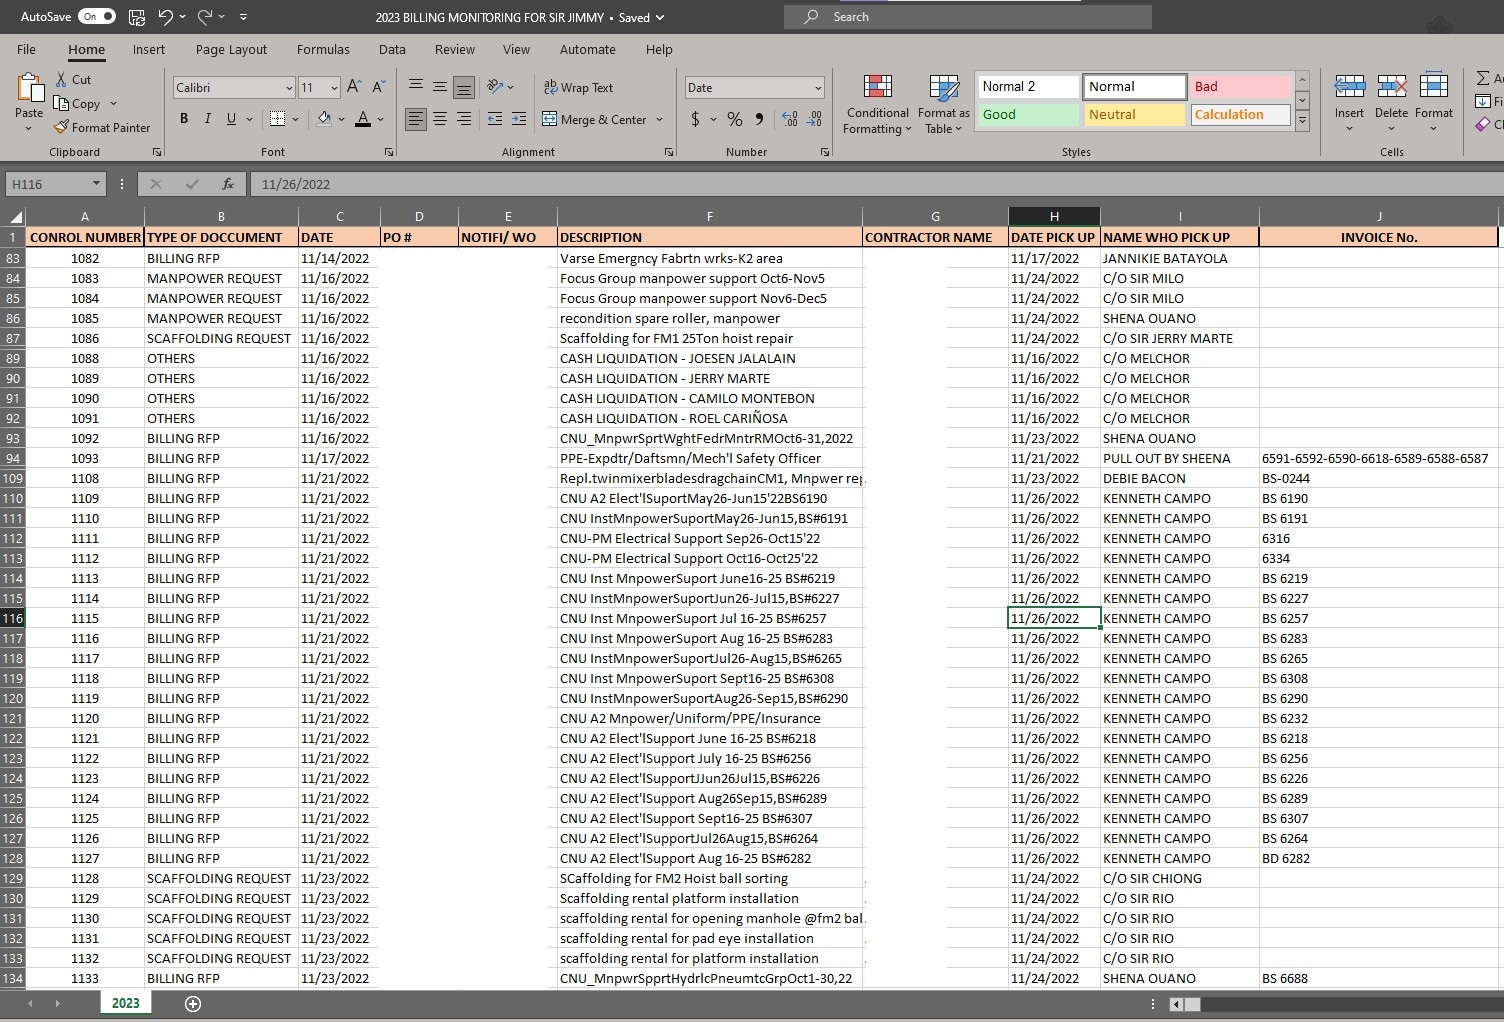Apply the Bad cell style
1504x1022 pixels.
1241,86
